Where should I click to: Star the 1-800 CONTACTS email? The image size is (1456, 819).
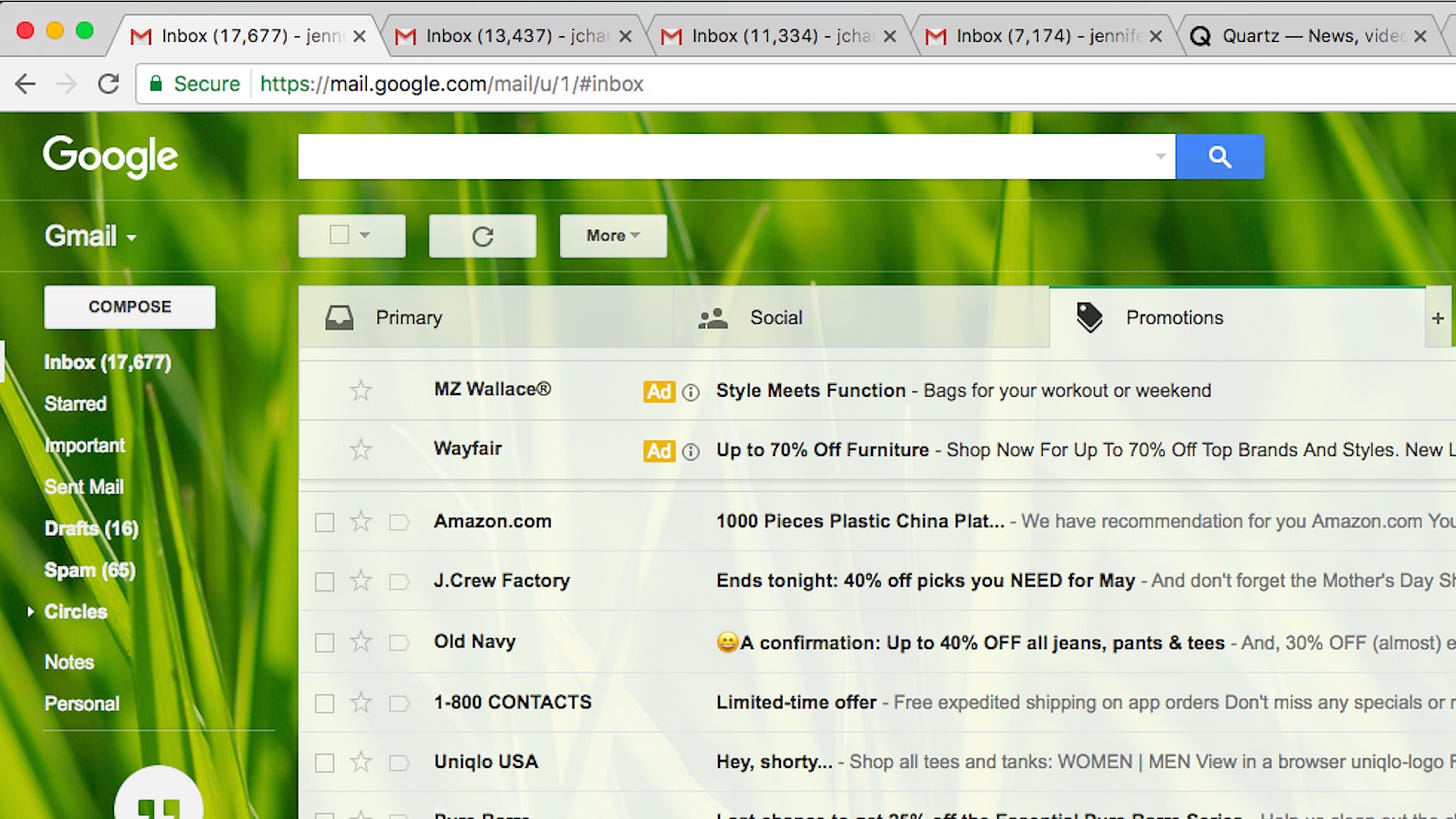click(x=361, y=703)
